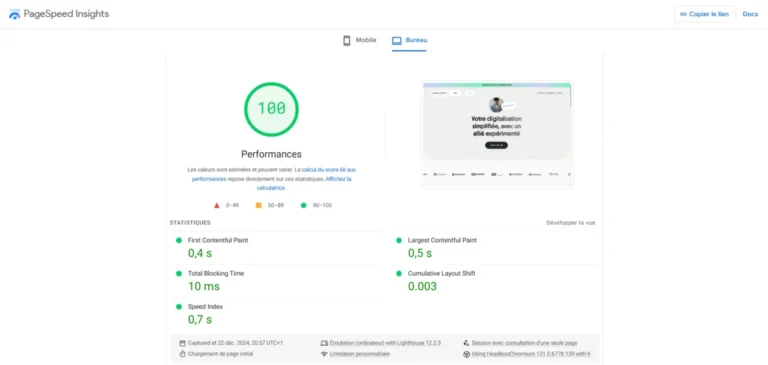Click the First Contentful Paint label
This screenshot has width=768, height=365.
click(x=218, y=240)
